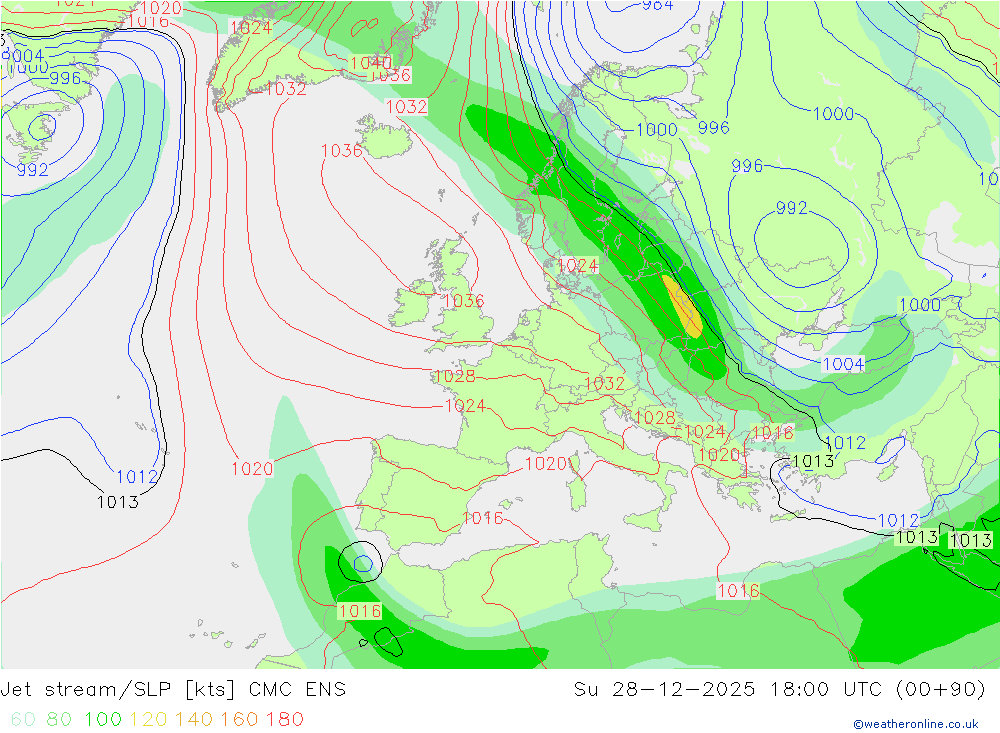Click the 1020 label in the Atlantic

tap(252, 469)
